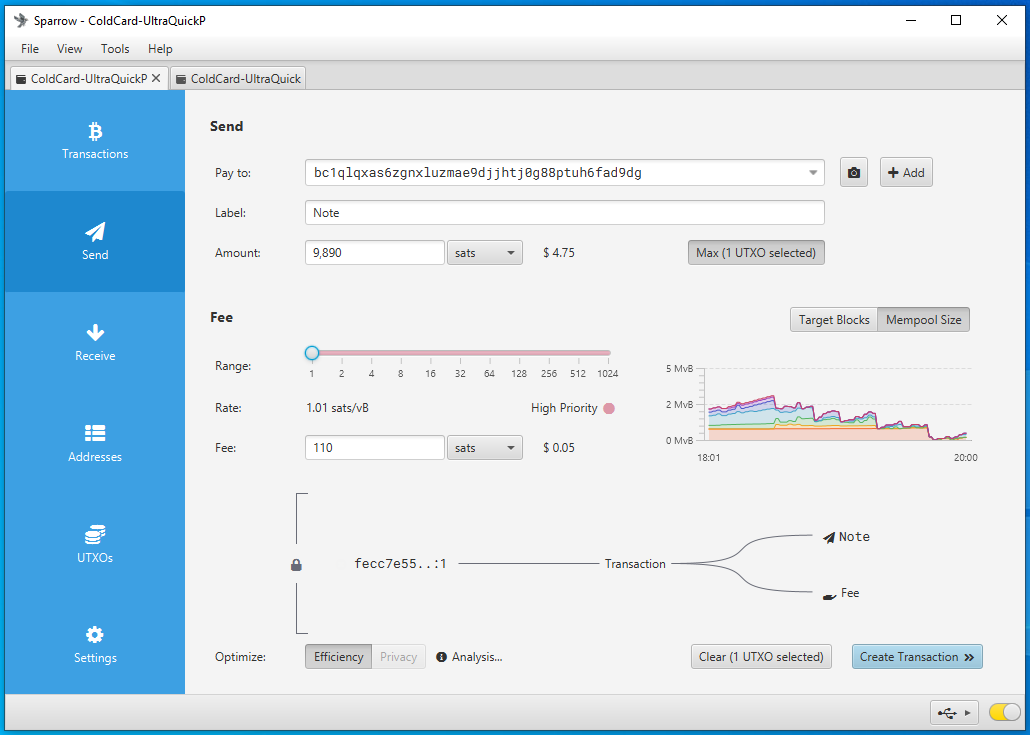Open the File menu
Viewport: 1030px width, 735px height.
click(30, 49)
